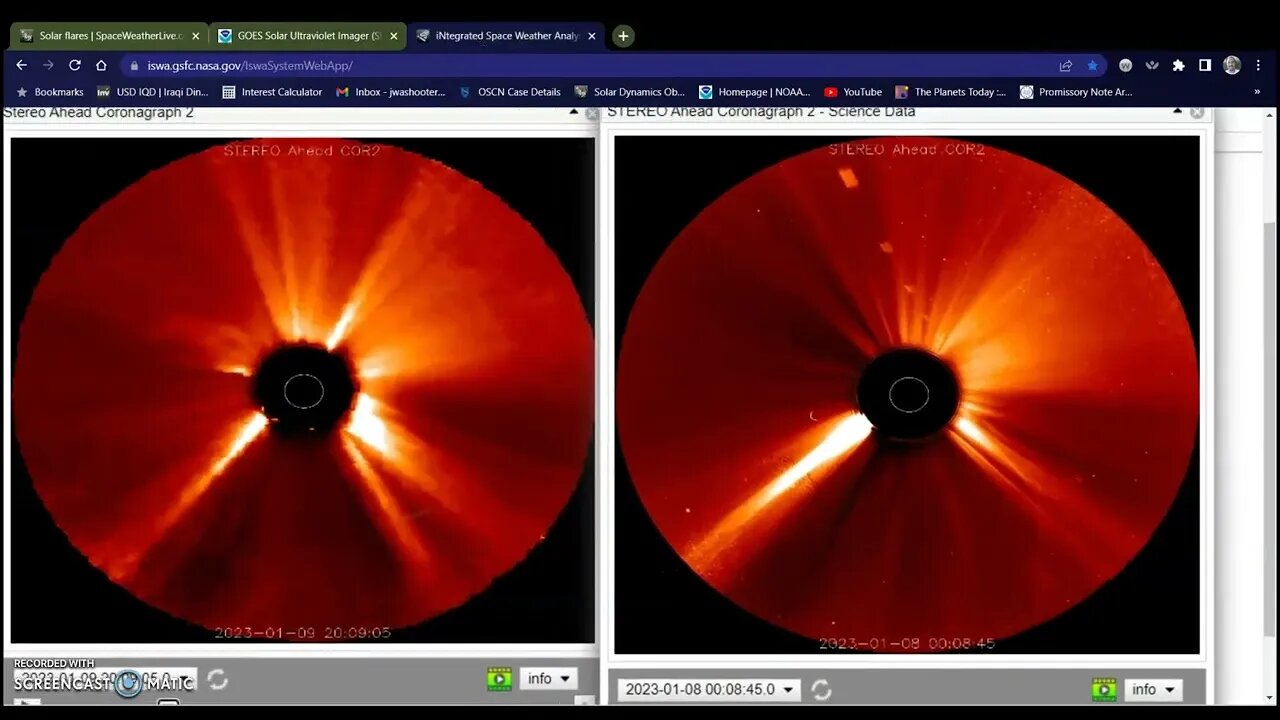Close the Science Data coronagraph panel
Image resolution: width=1280 pixels, height=720 pixels.
click(1196, 112)
